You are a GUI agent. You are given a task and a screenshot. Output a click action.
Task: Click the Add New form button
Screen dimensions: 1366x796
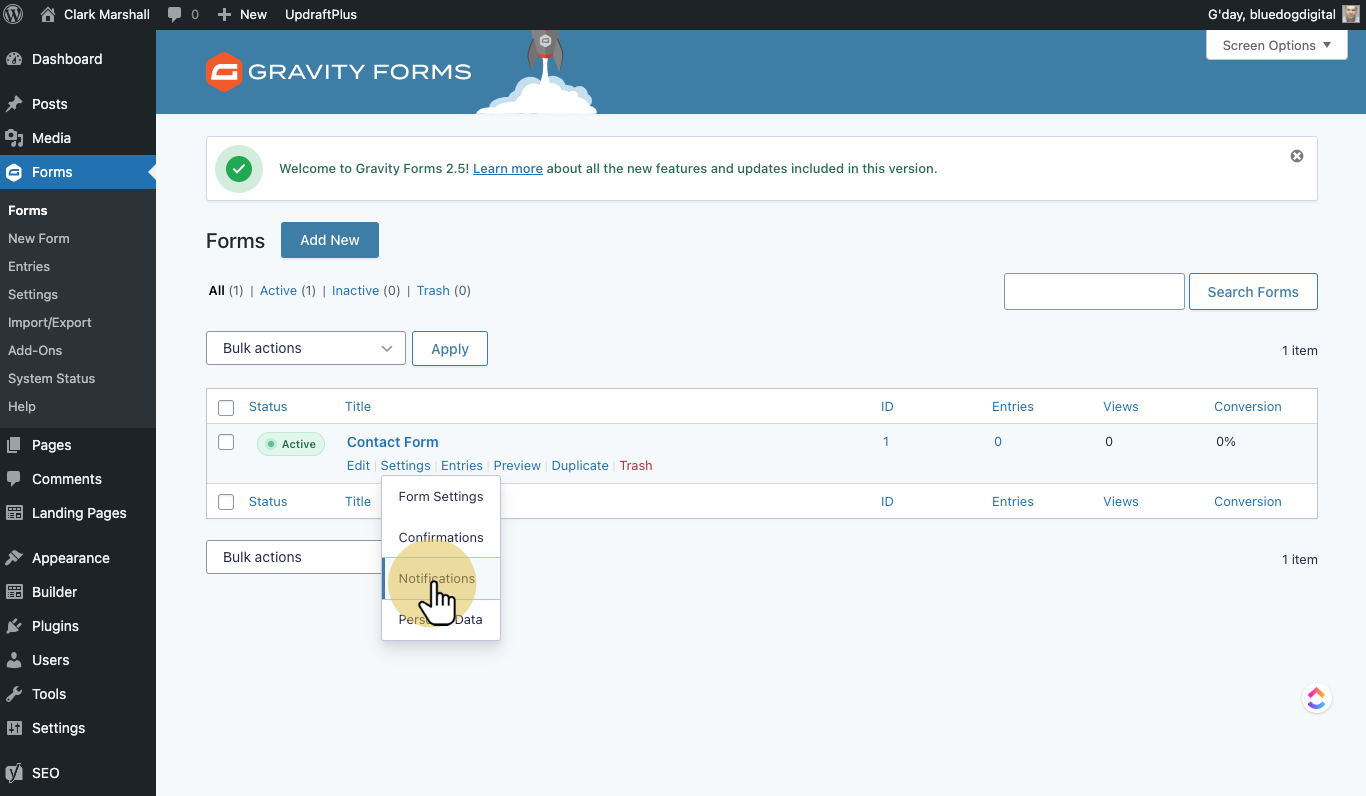click(330, 240)
